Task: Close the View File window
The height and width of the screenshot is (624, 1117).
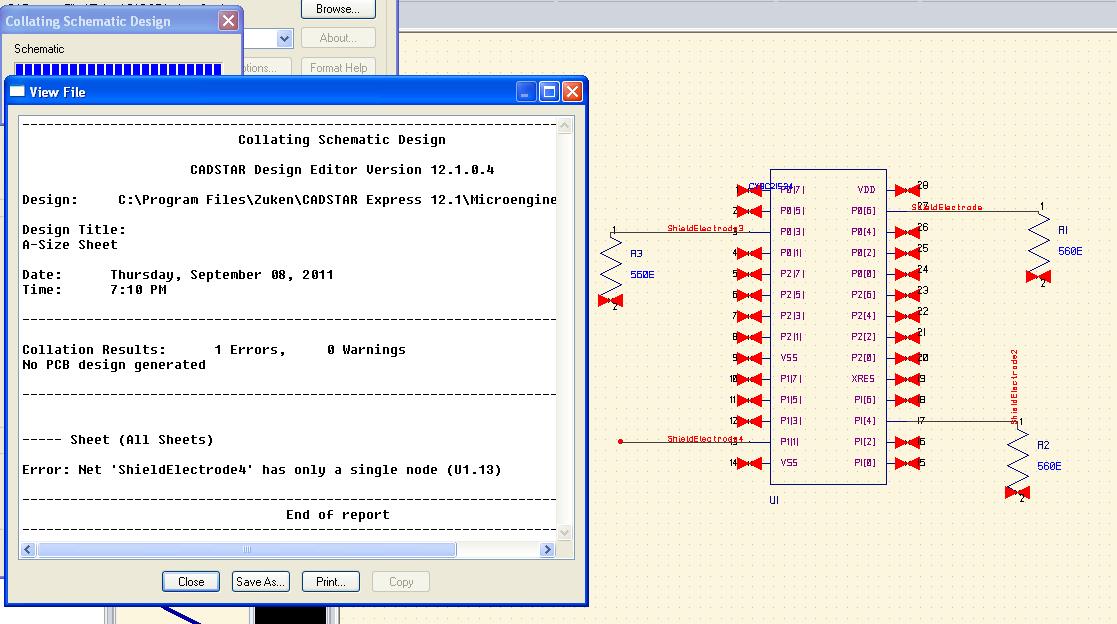Action: (x=573, y=91)
